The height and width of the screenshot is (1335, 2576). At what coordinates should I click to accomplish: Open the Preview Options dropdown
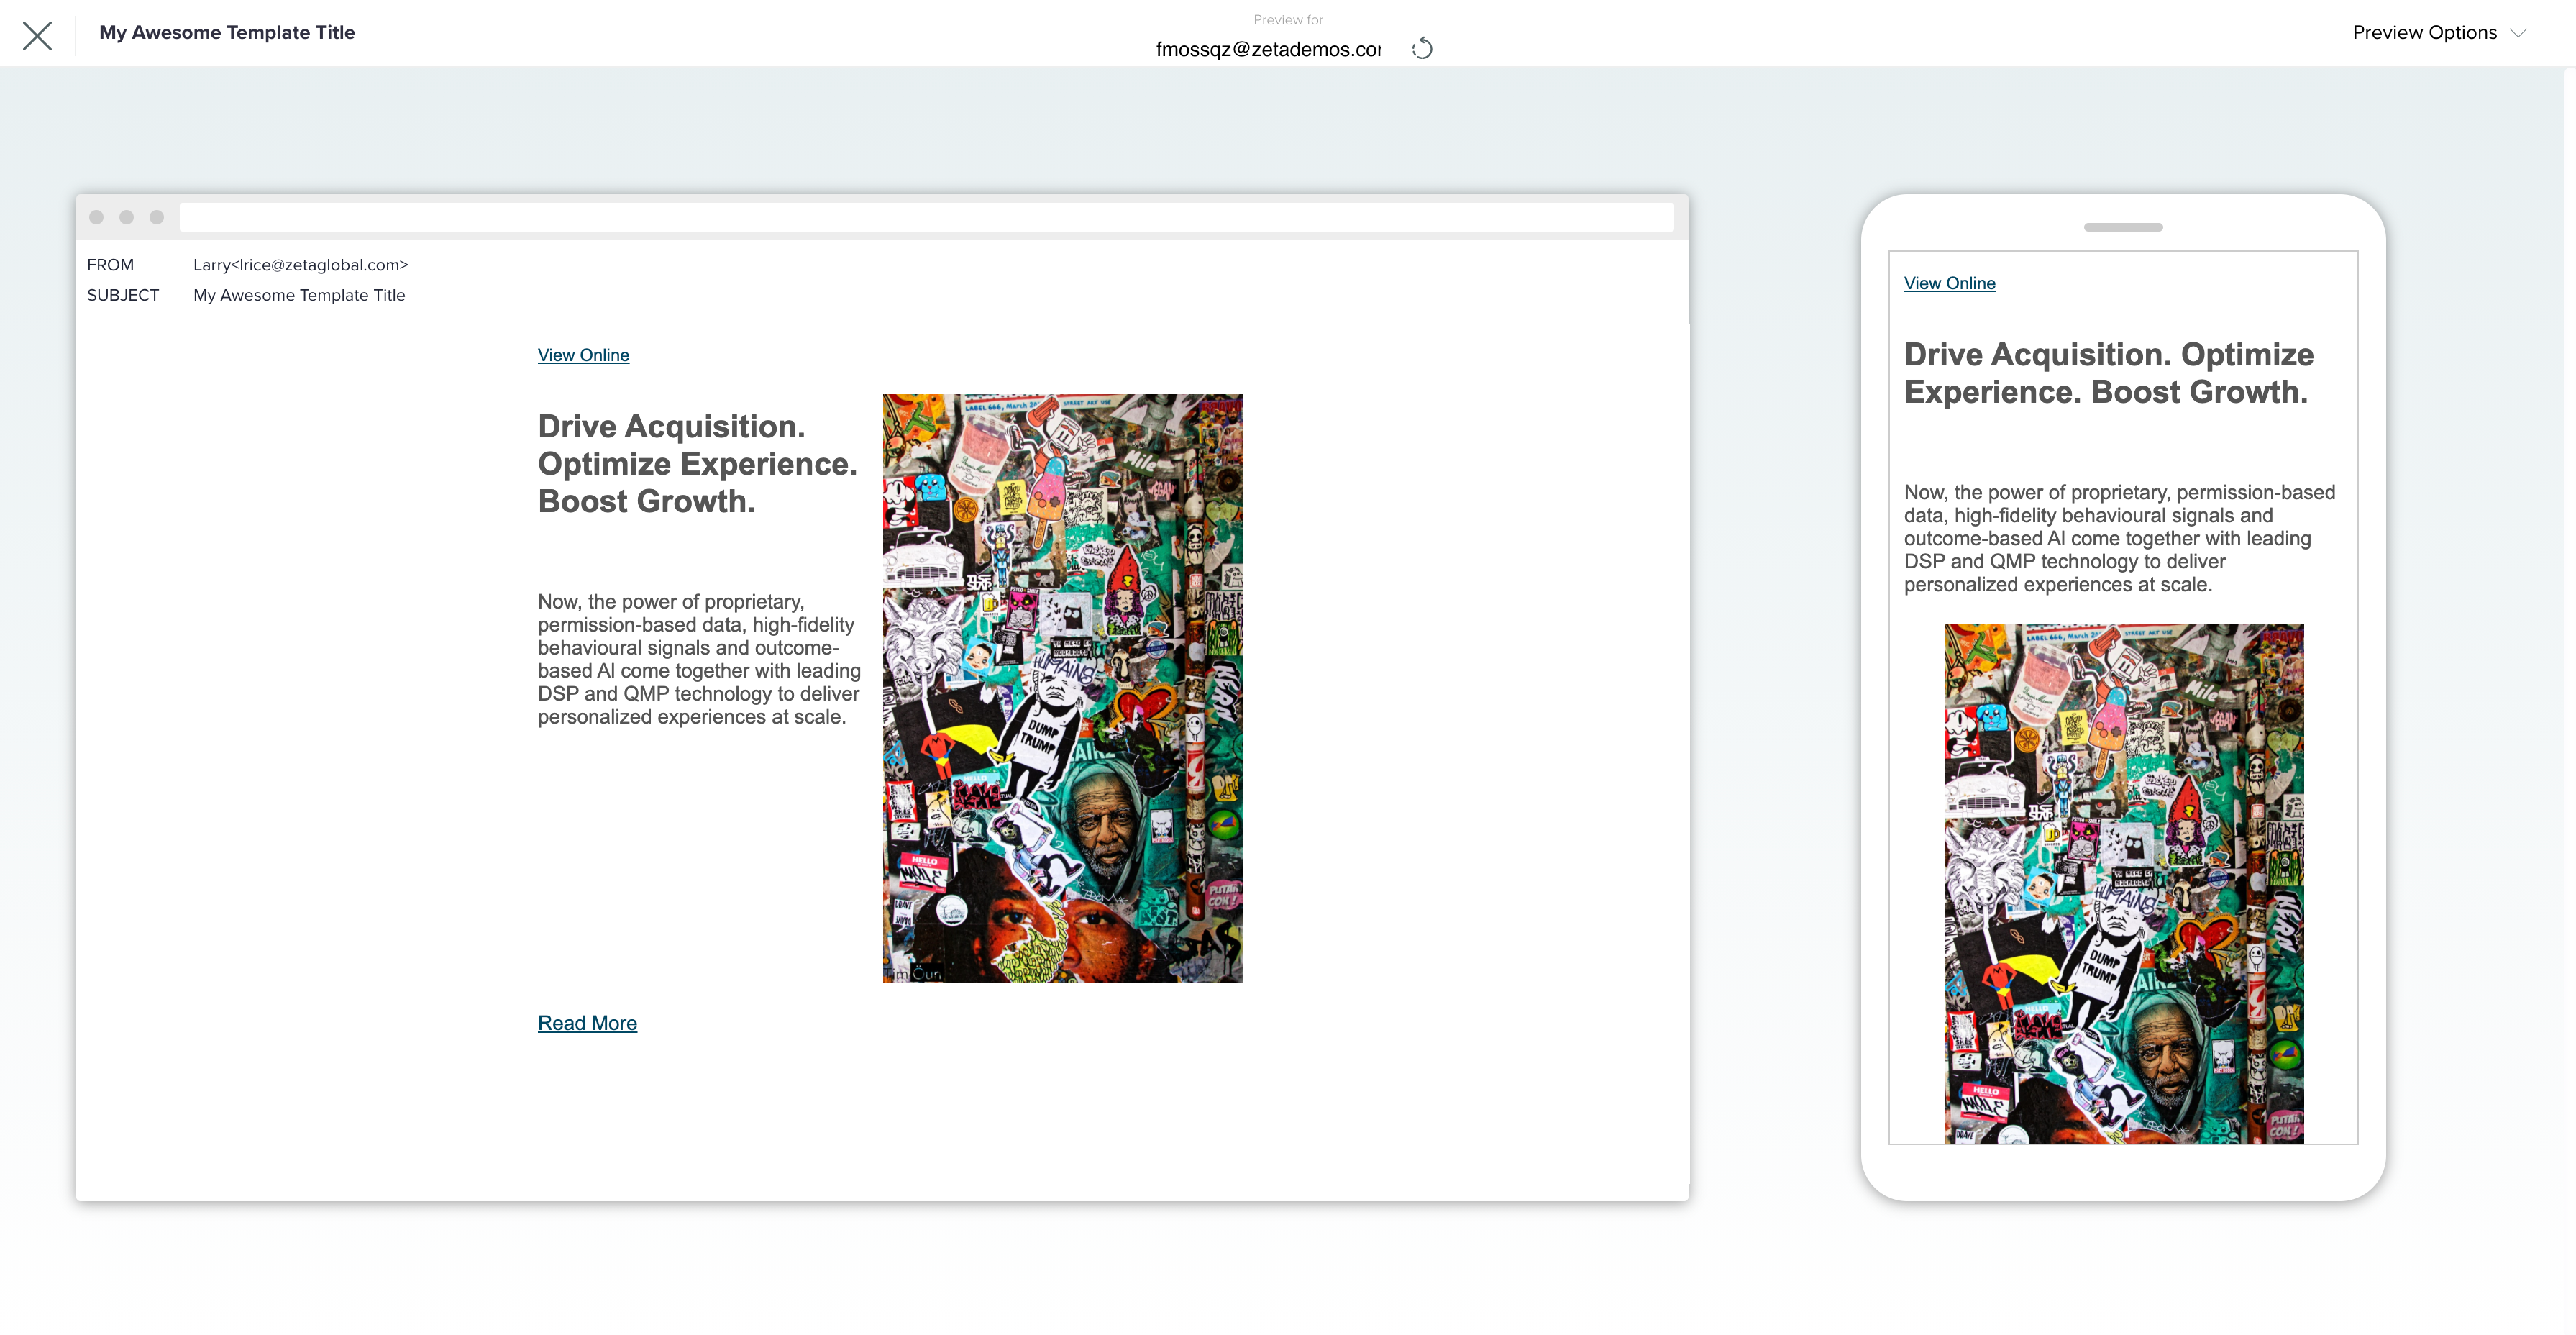point(2439,33)
